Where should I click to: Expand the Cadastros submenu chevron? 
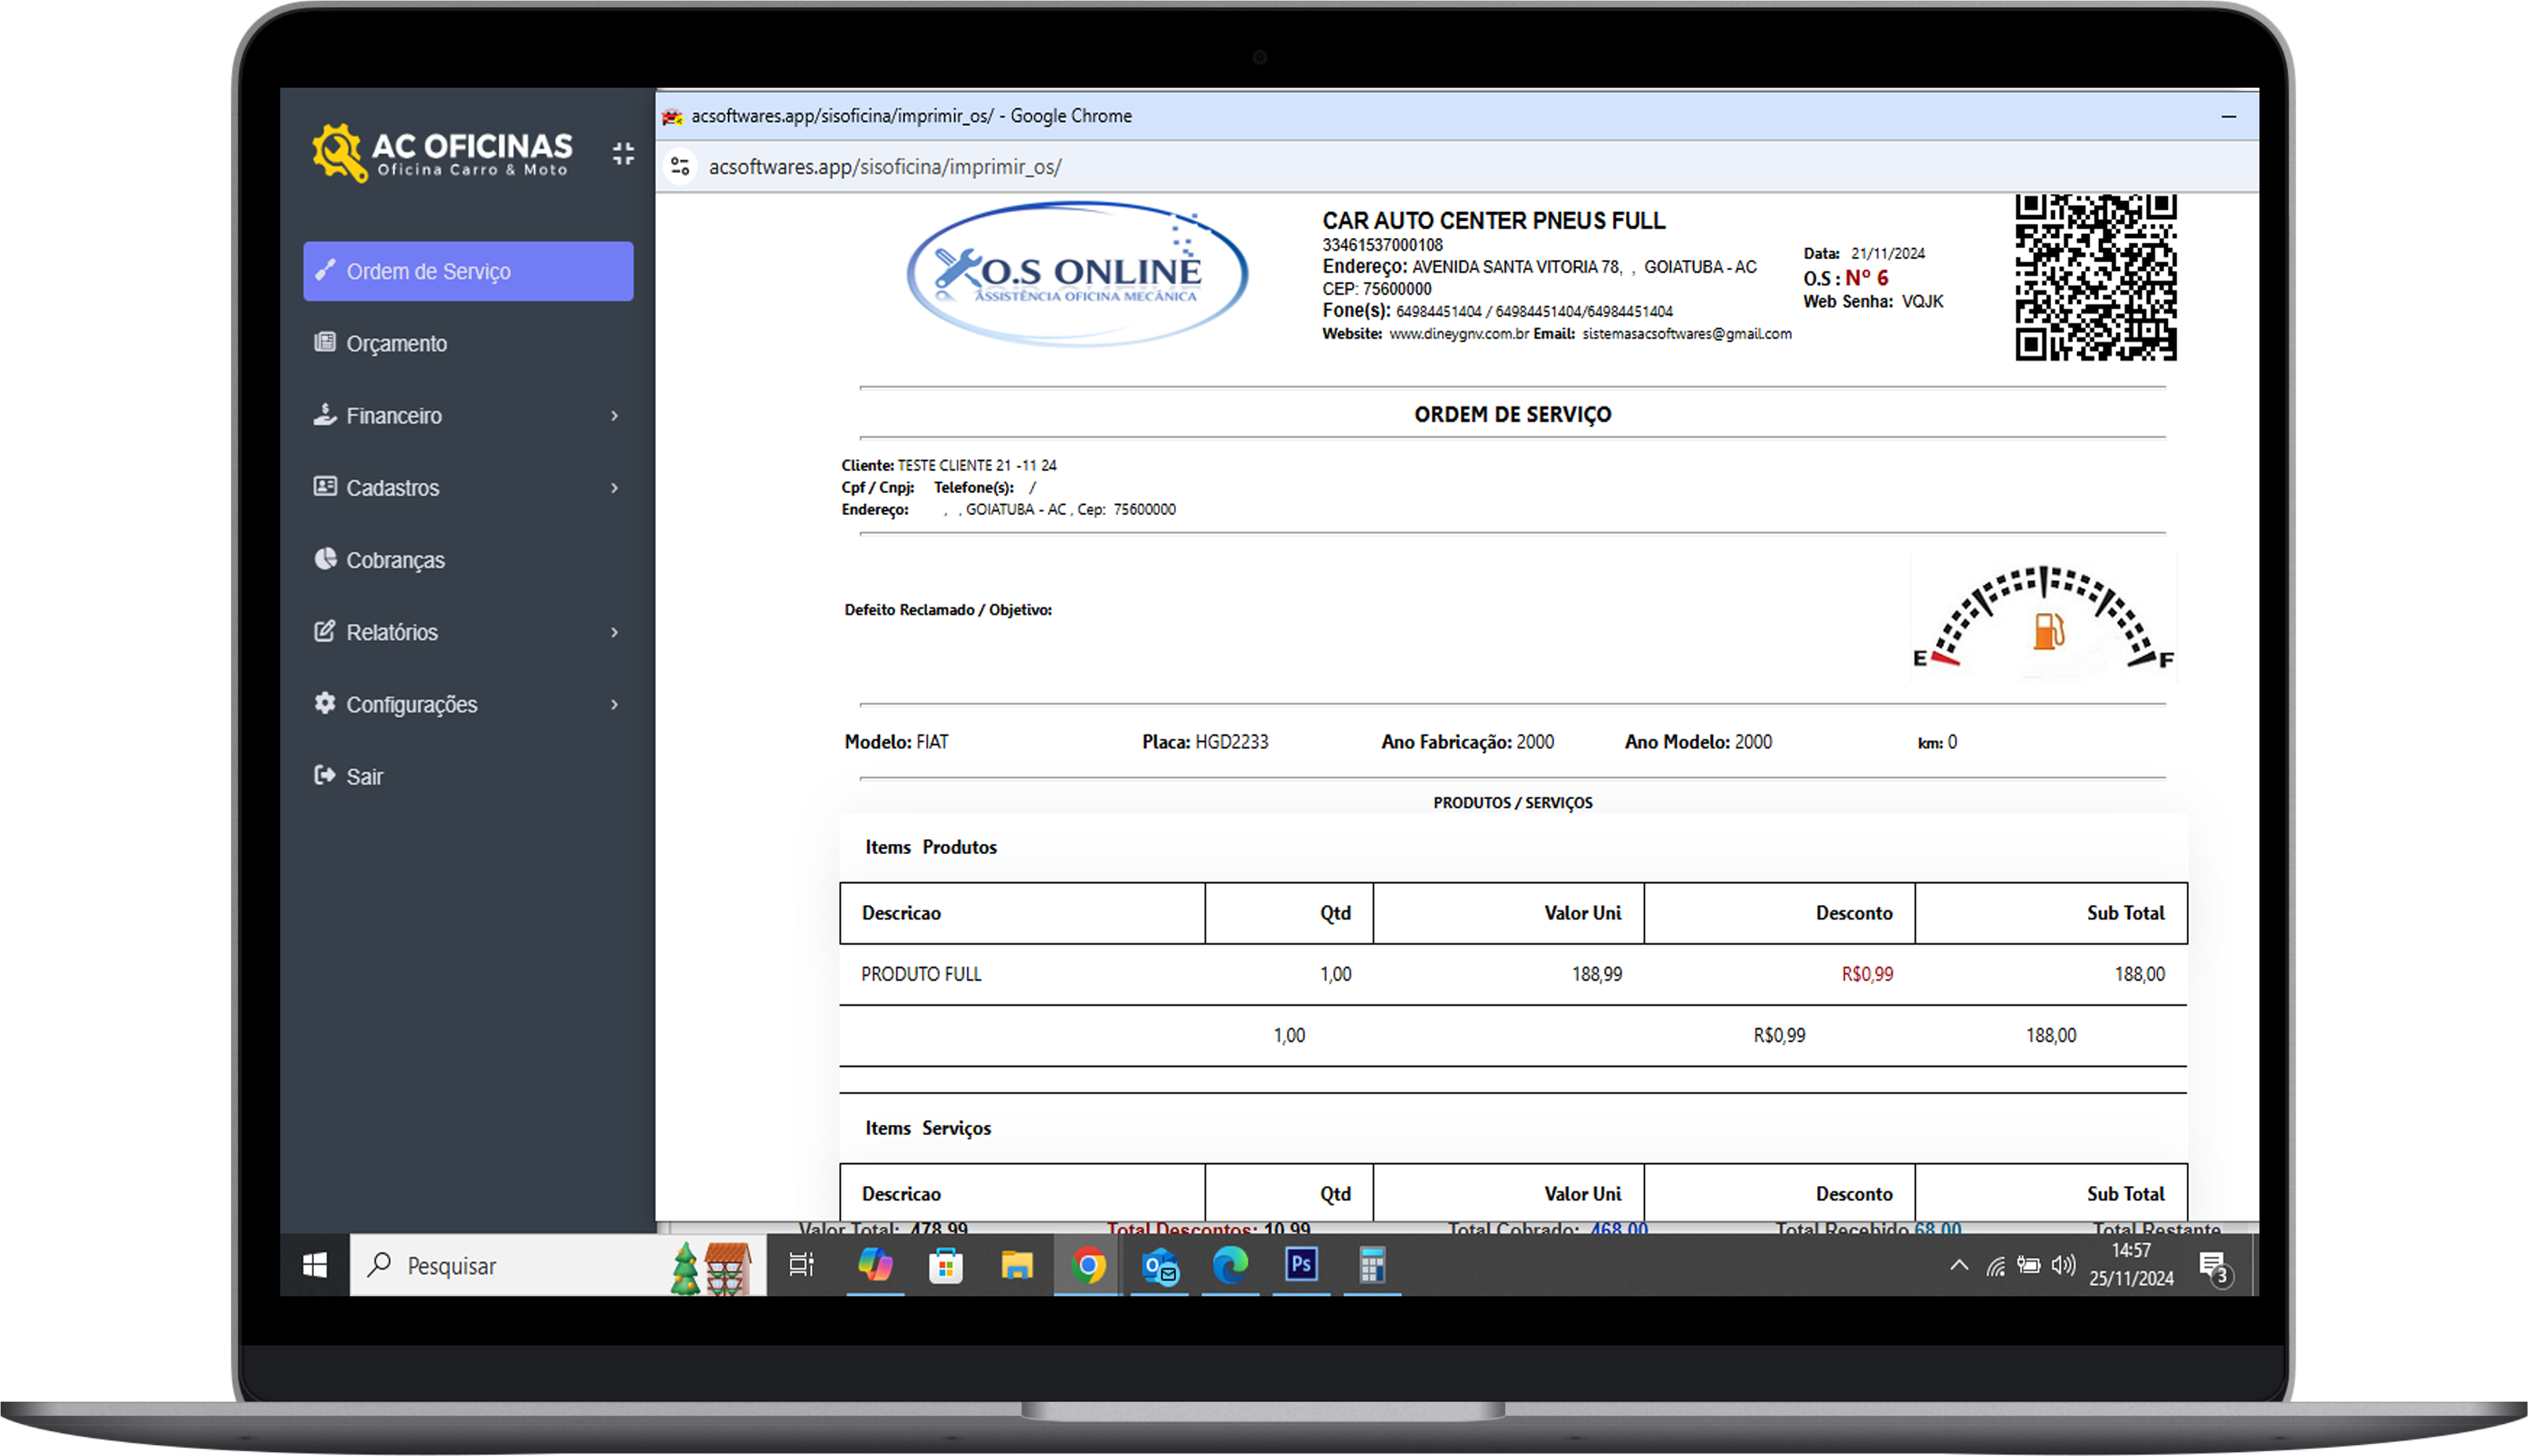point(614,488)
